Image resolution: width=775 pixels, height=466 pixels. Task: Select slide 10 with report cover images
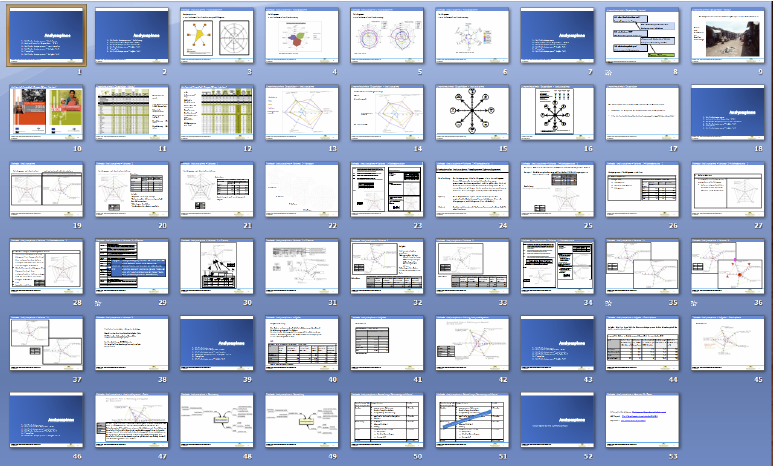pyautogui.click(x=46, y=113)
